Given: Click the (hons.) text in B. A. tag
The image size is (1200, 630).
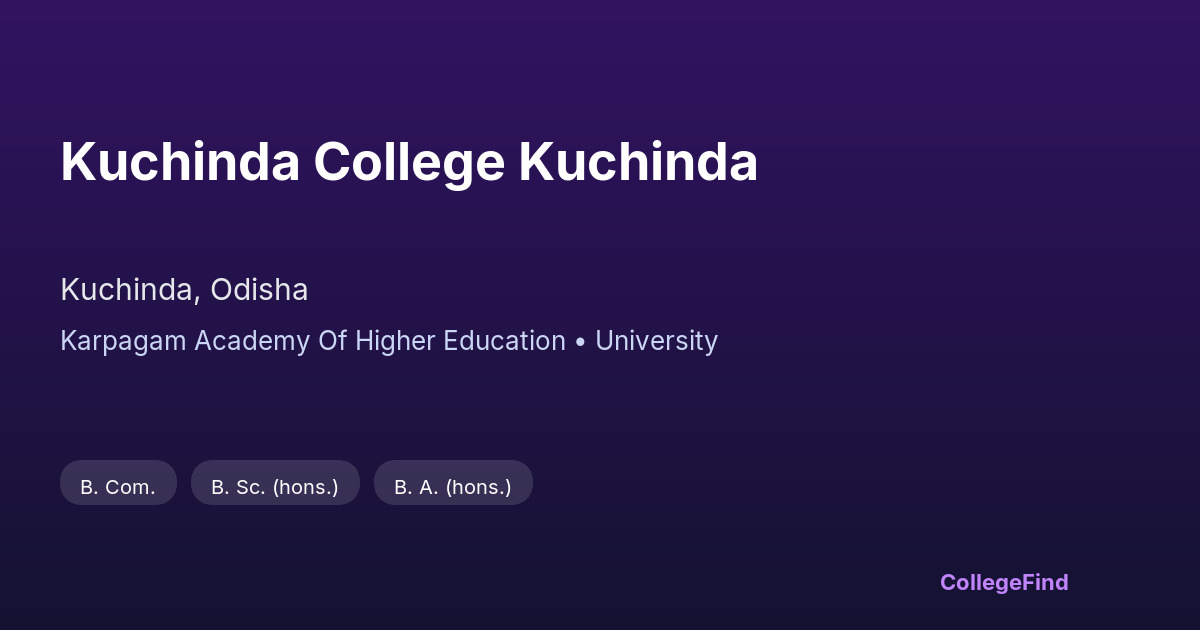Looking at the screenshot, I should [x=478, y=487].
